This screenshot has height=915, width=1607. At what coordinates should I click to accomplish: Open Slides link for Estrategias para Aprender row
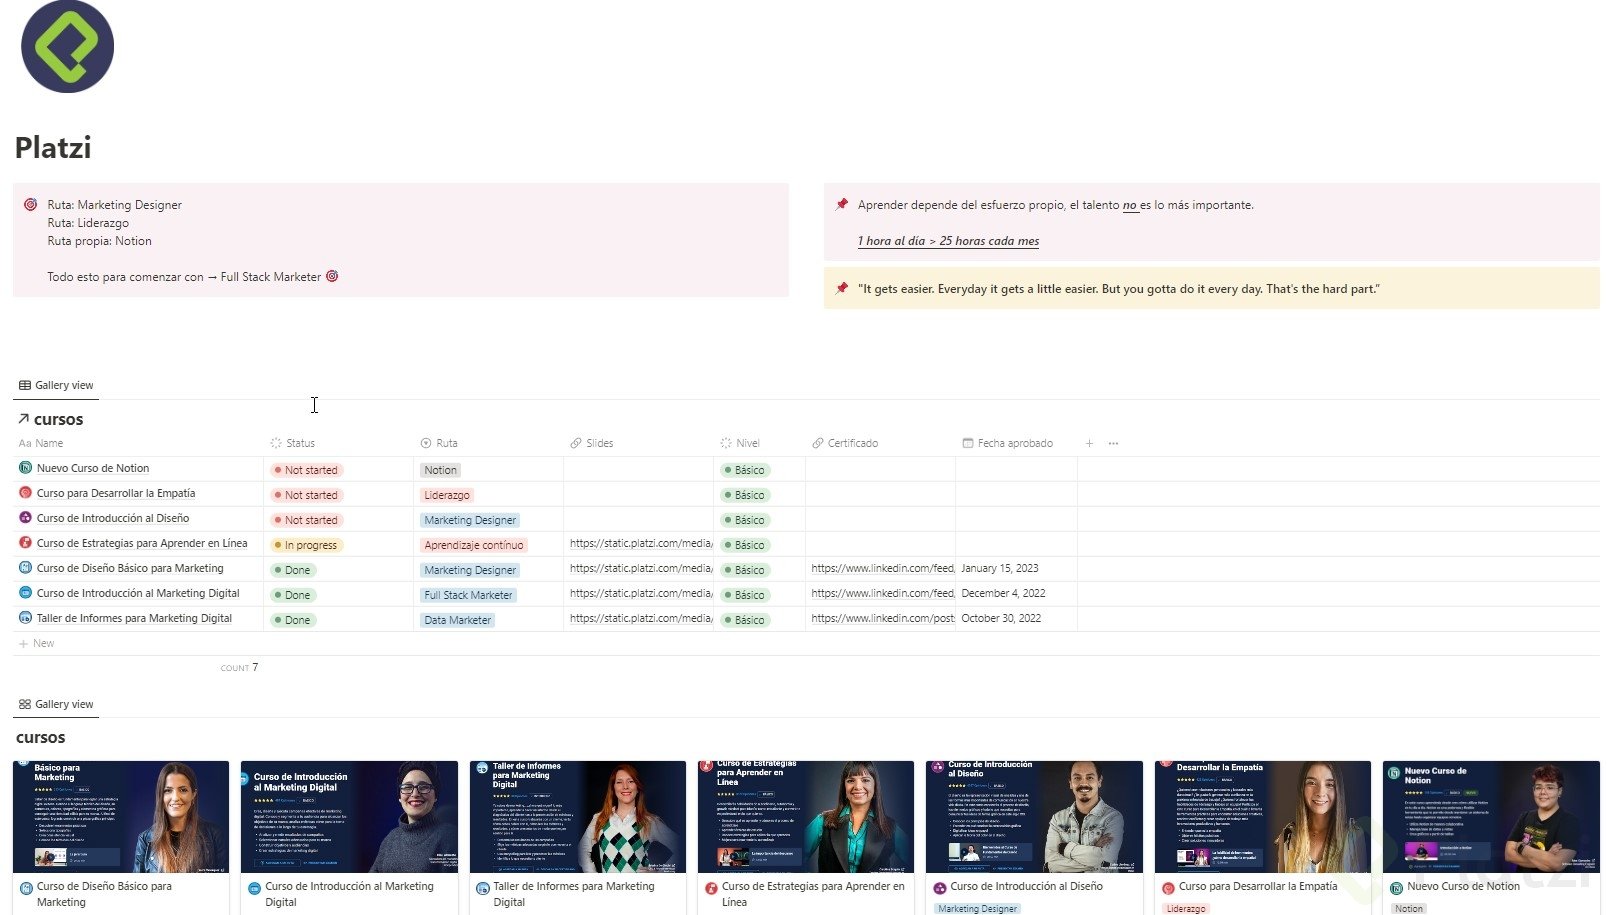(x=640, y=543)
